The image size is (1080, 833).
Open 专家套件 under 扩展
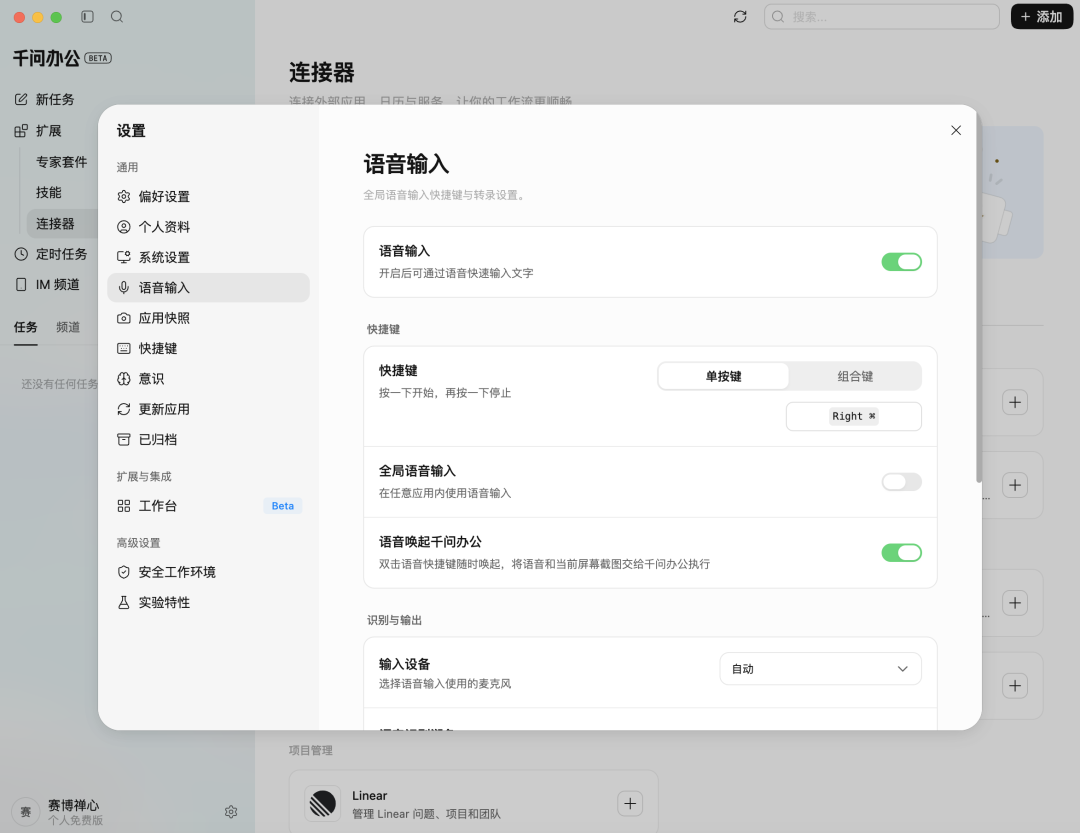61,162
